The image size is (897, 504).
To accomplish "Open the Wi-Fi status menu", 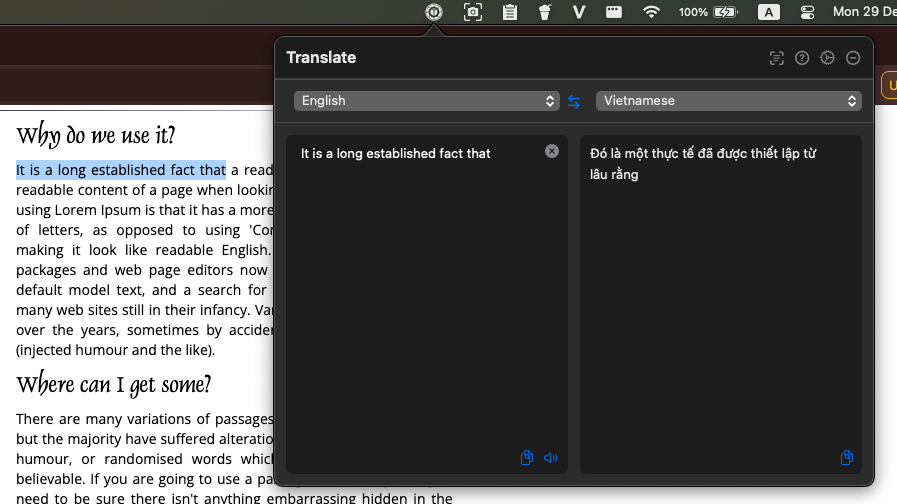I will click(x=652, y=12).
